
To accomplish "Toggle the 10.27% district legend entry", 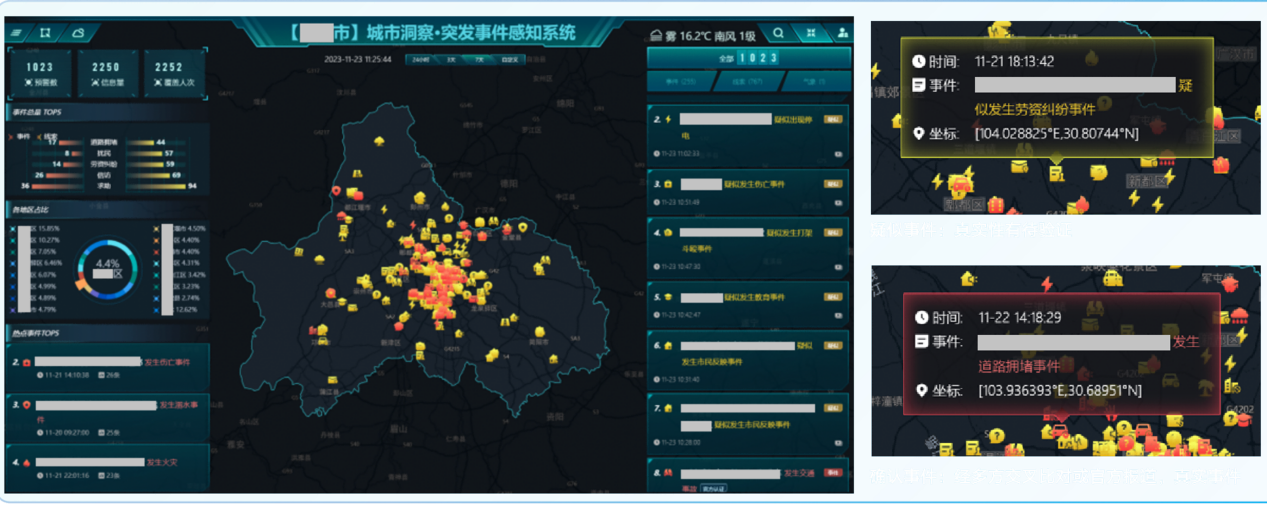I will point(35,240).
